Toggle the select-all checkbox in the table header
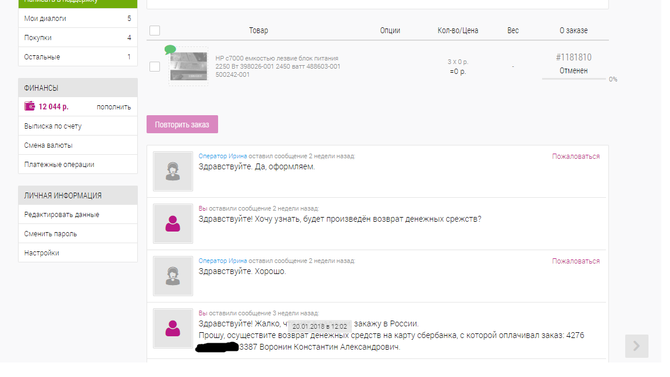 click(155, 30)
